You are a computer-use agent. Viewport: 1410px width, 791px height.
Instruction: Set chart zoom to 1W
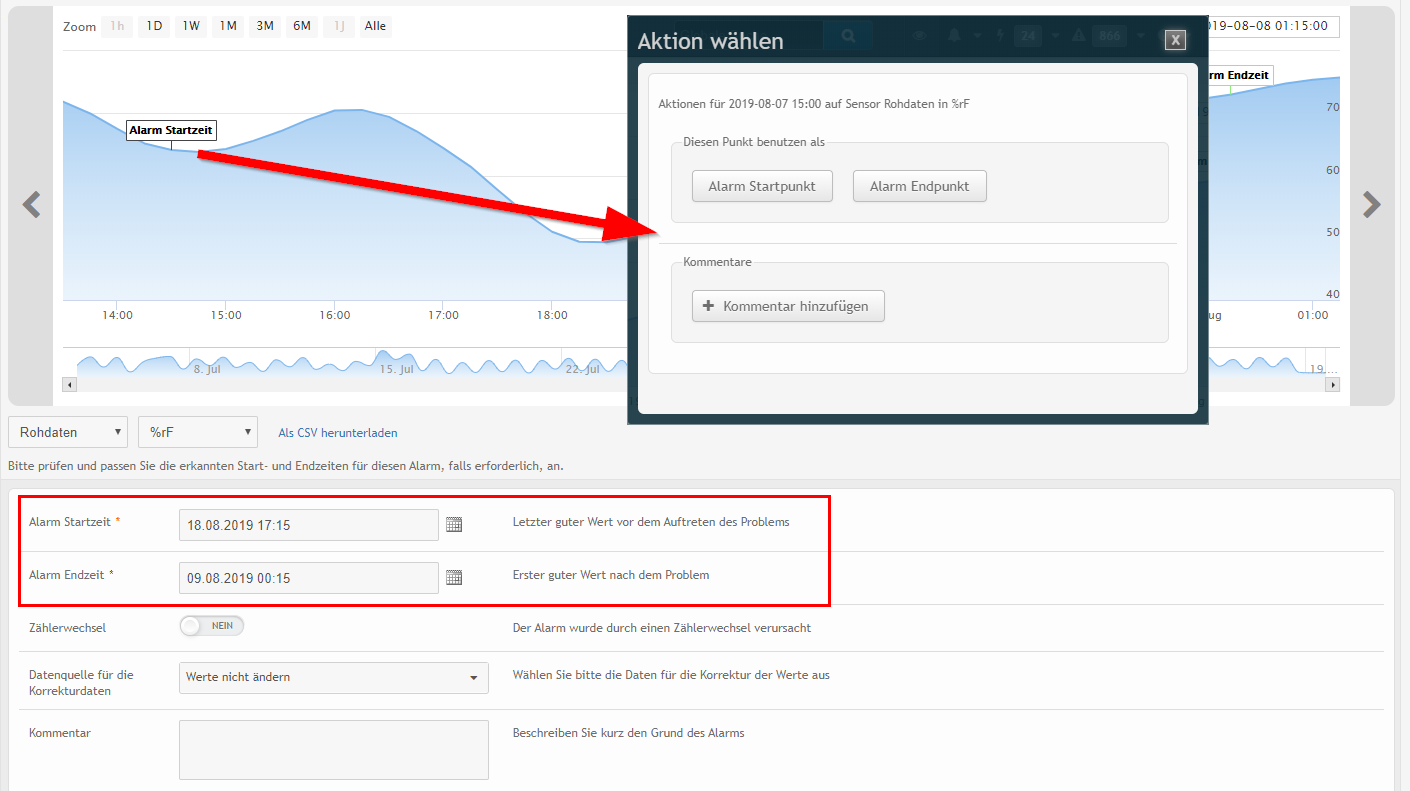coord(191,26)
